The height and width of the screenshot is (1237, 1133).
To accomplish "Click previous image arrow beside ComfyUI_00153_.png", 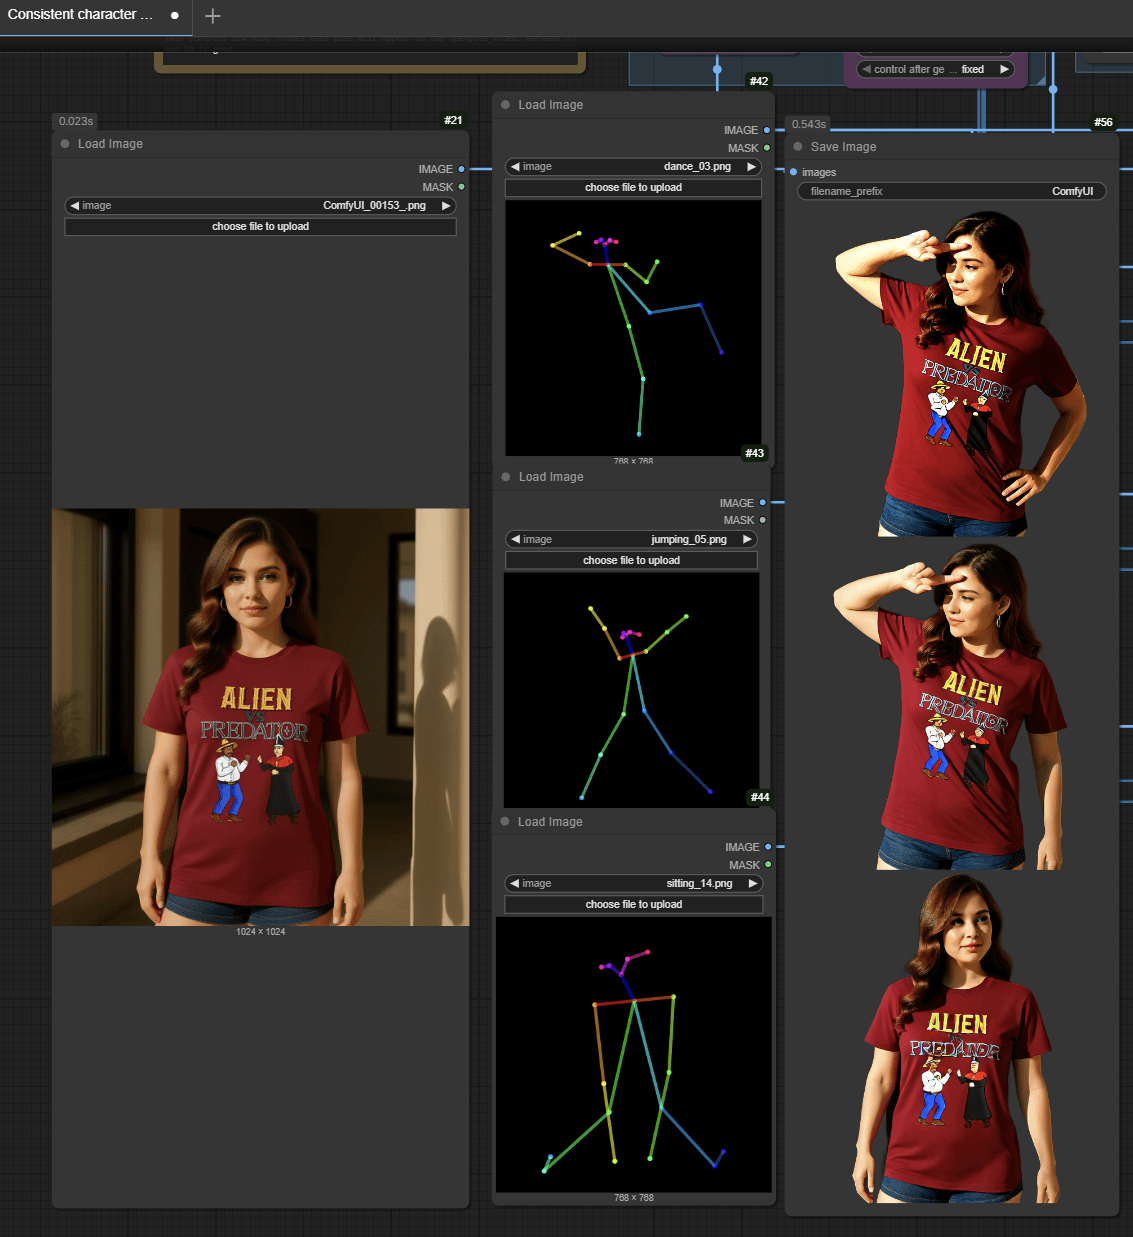I will [x=74, y=206].
